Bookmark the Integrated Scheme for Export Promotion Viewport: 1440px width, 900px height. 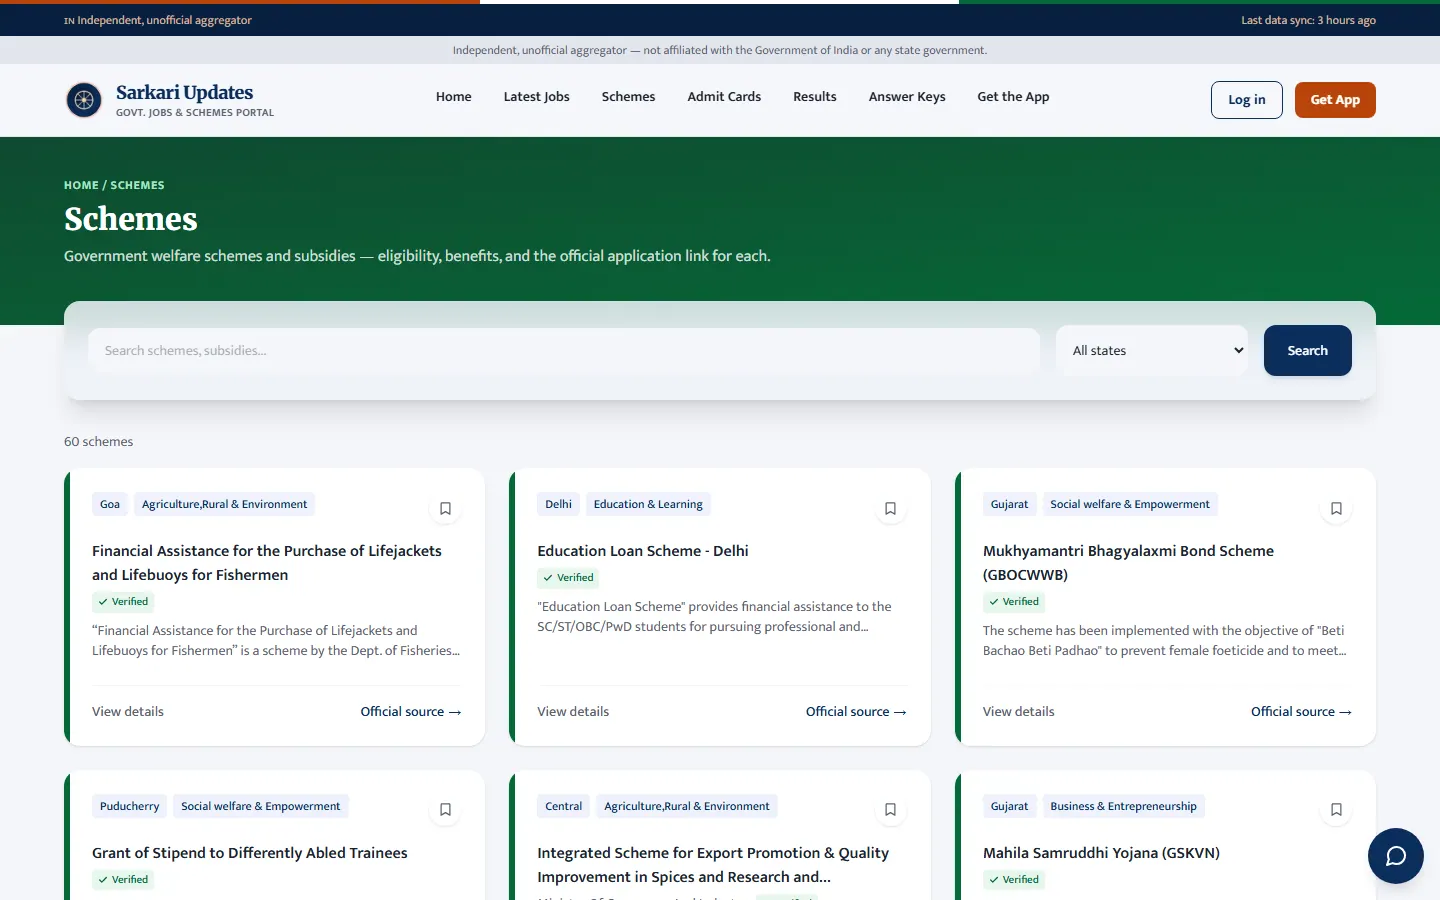(x=891, y=810)
